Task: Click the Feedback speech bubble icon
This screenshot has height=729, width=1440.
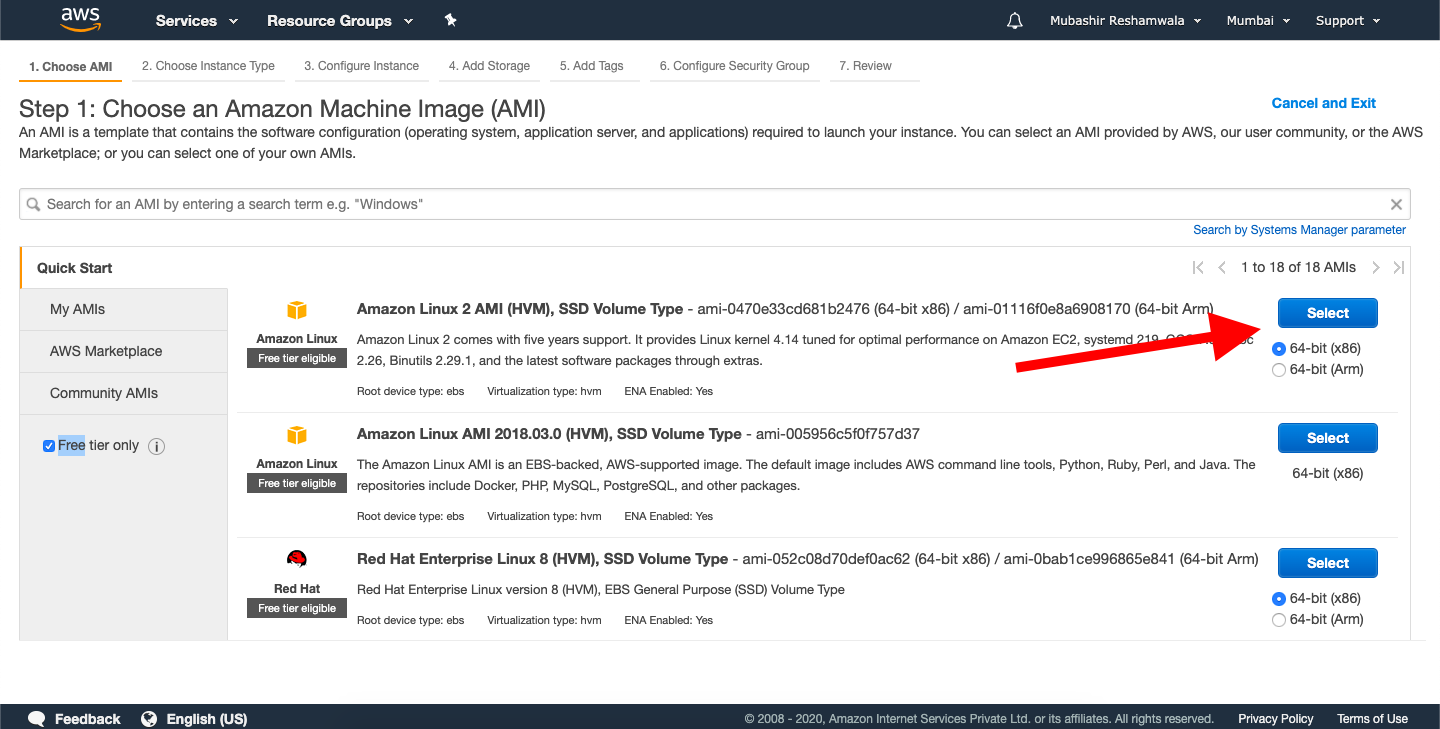Action: tap(37, 718)
